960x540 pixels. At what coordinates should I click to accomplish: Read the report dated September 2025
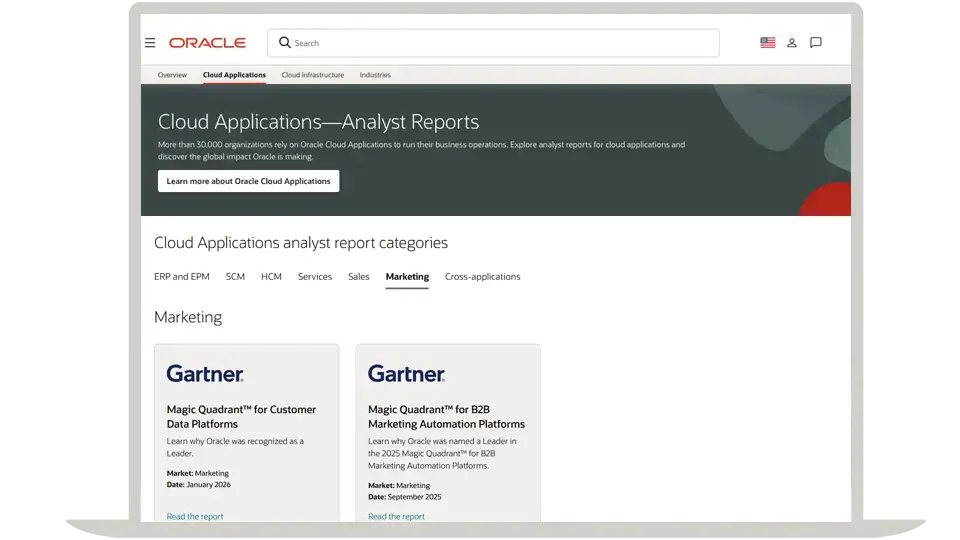pyautogui.click(x=396, y=516)
